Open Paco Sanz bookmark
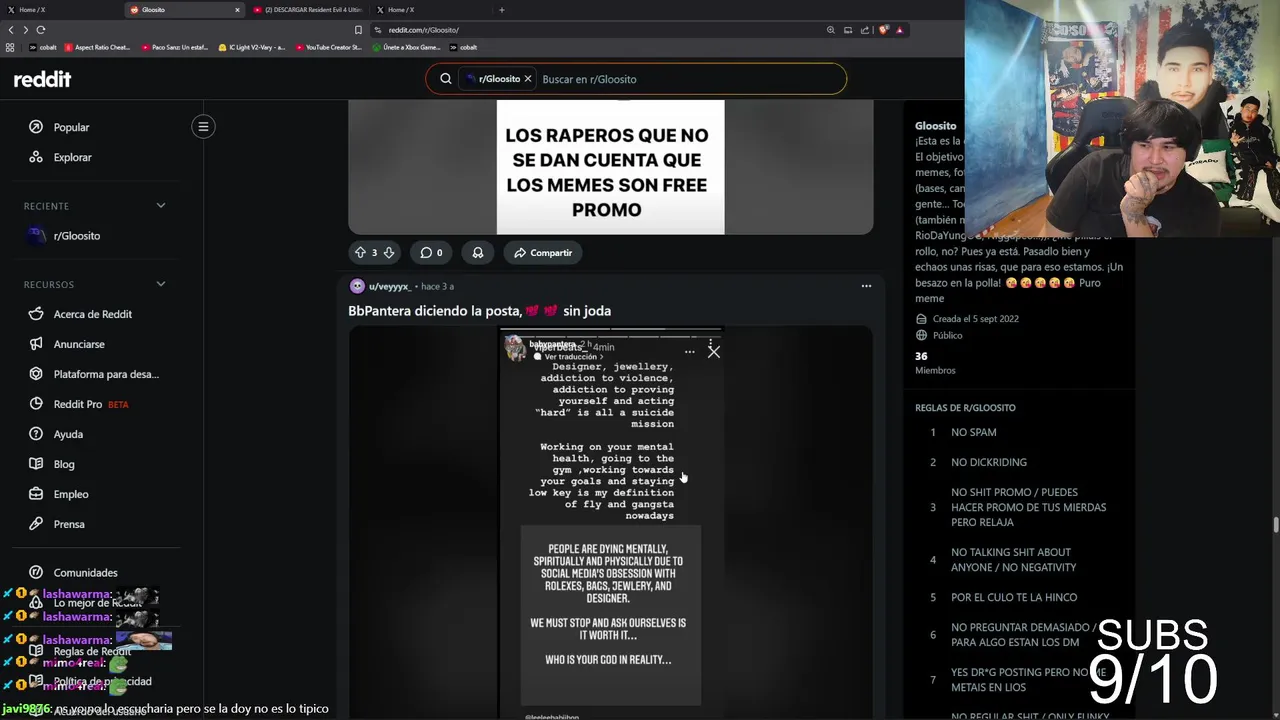Image resolution: width=1280 pixels, height=720 pixels. point(174,47)
